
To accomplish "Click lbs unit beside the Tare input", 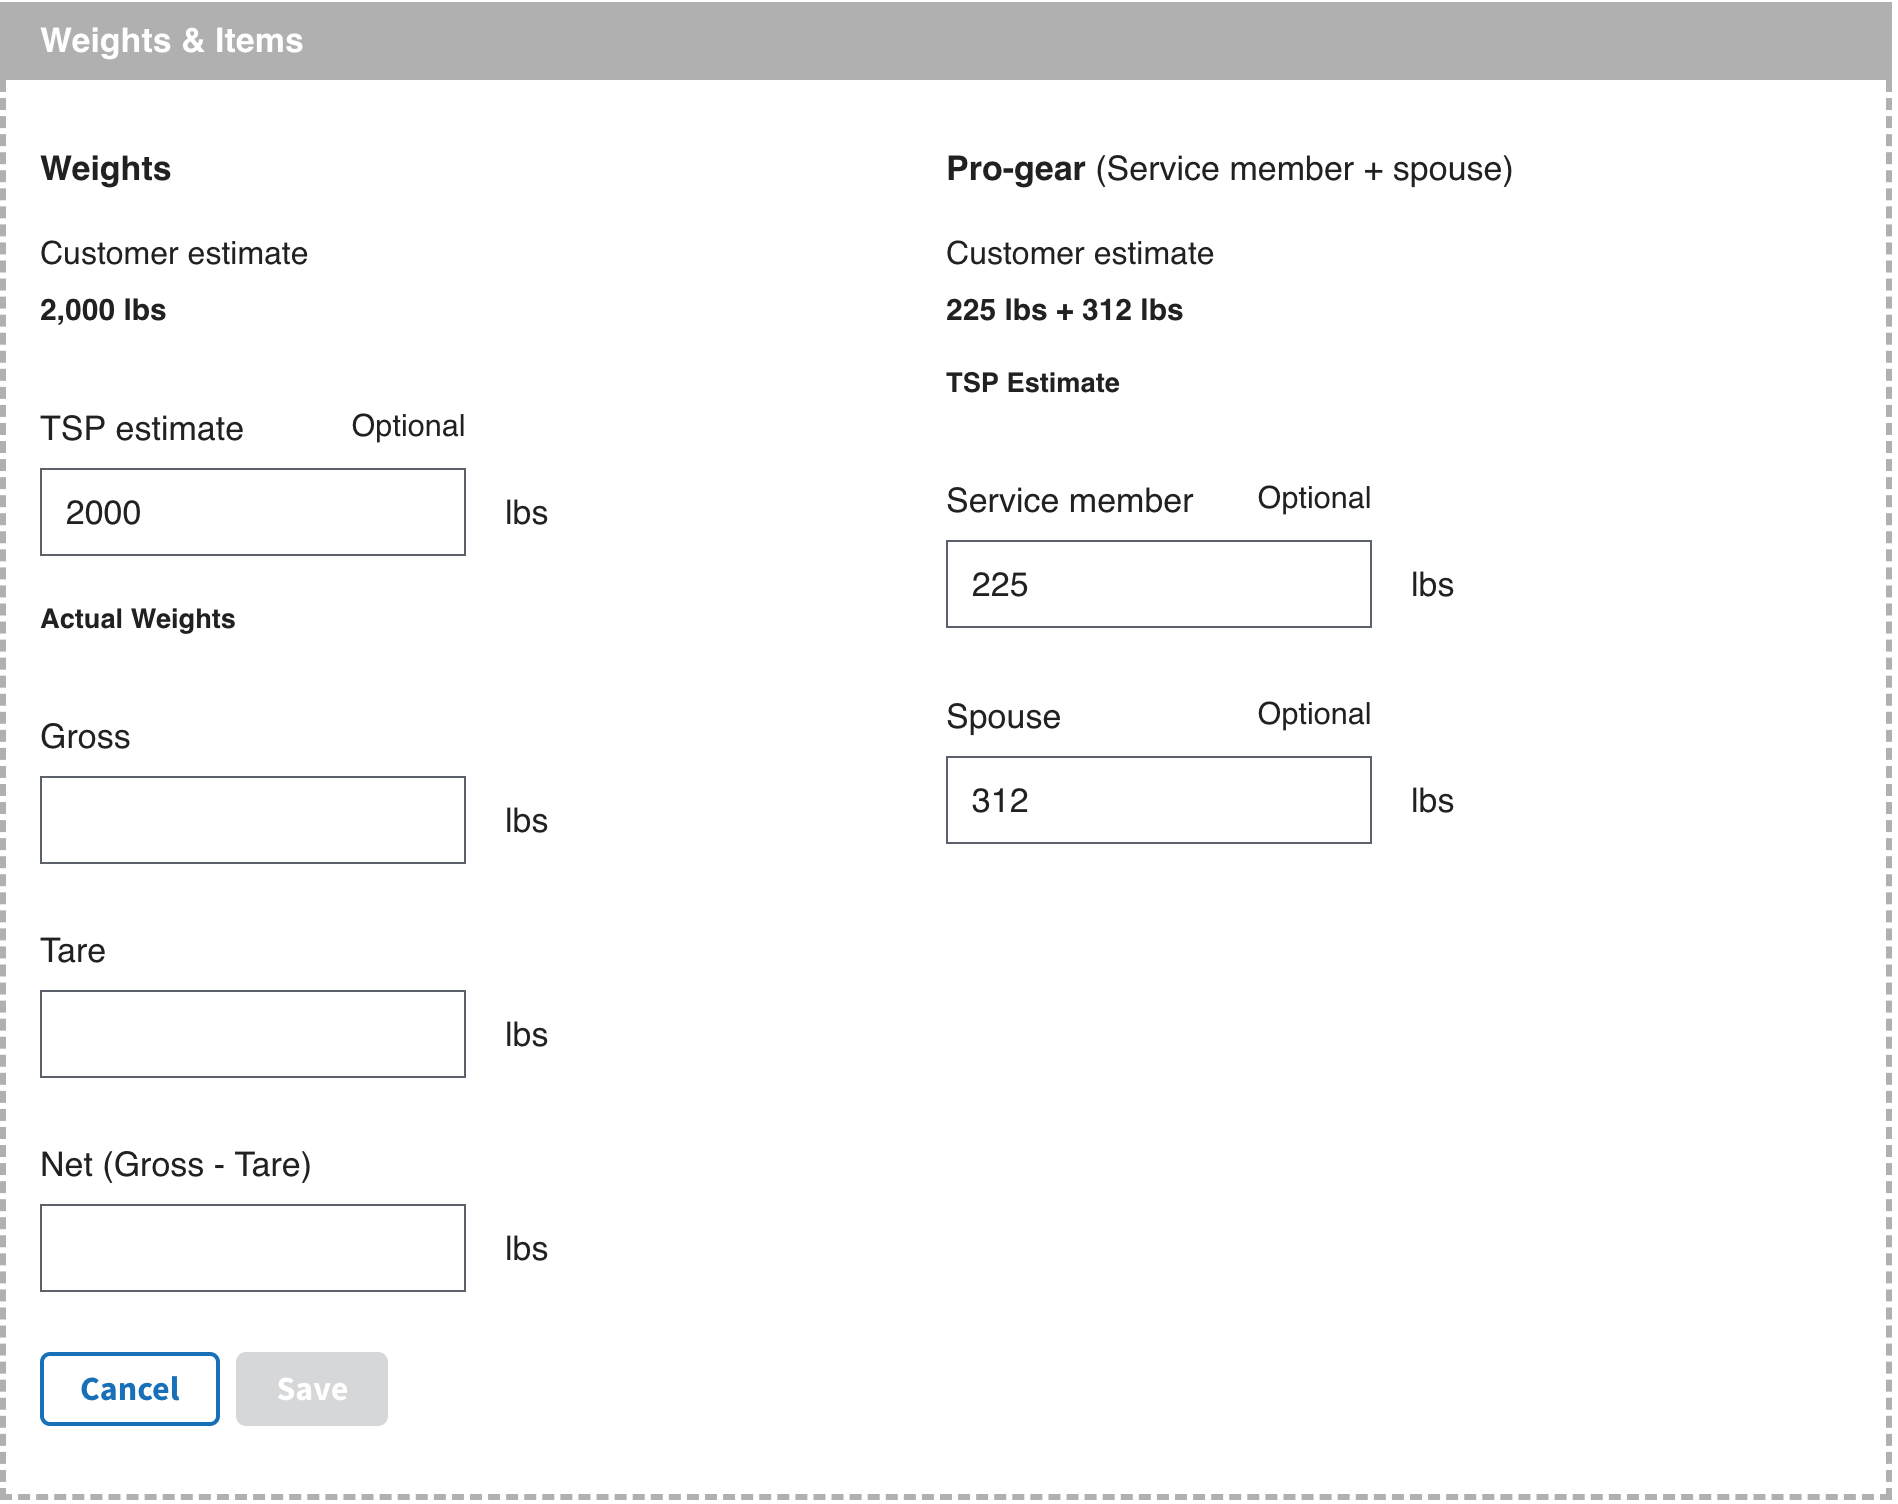I will point(526,1035).
